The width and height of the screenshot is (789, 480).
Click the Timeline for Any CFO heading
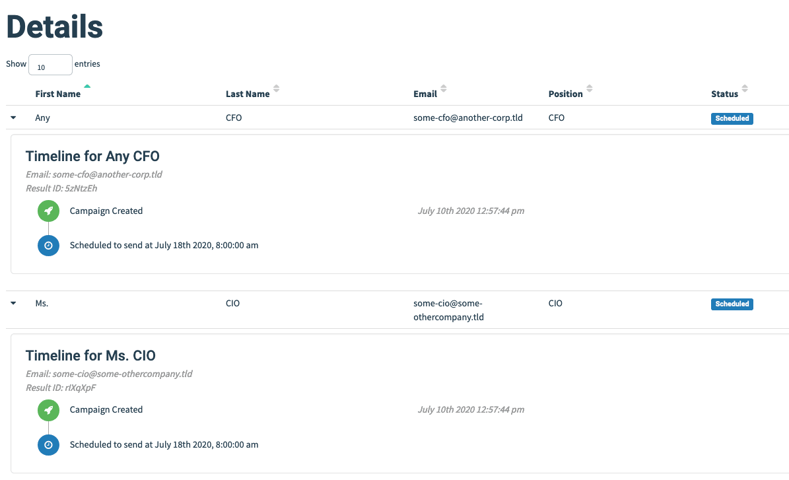coord(93,156)
